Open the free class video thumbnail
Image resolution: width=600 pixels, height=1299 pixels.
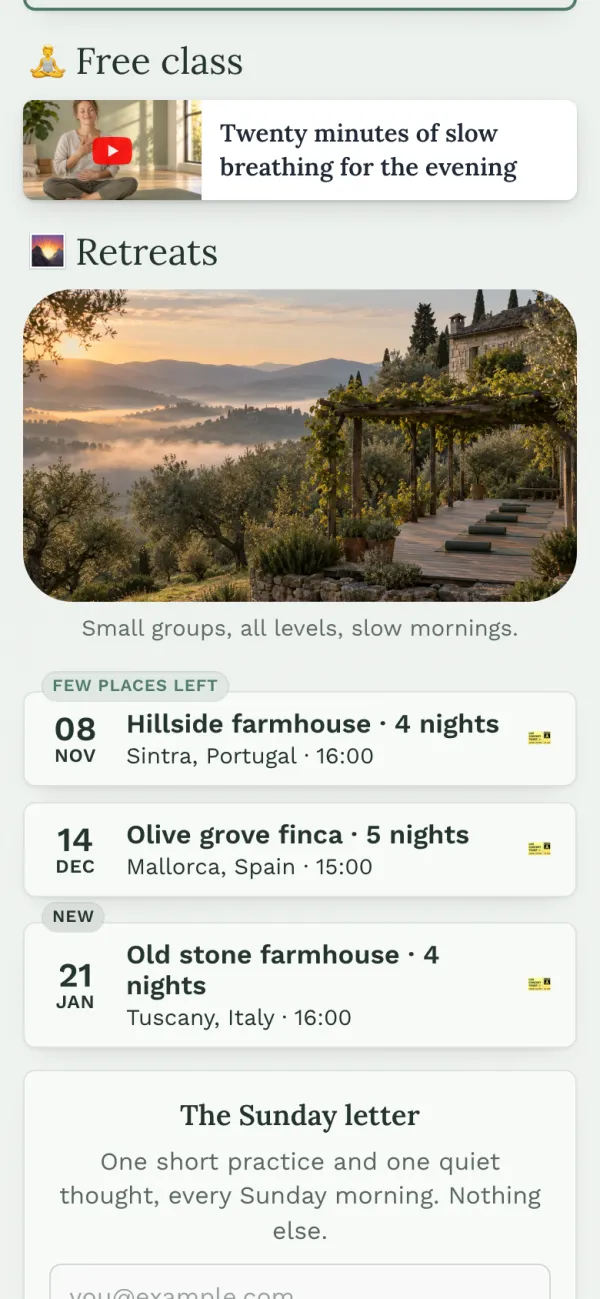pos(112,150)
